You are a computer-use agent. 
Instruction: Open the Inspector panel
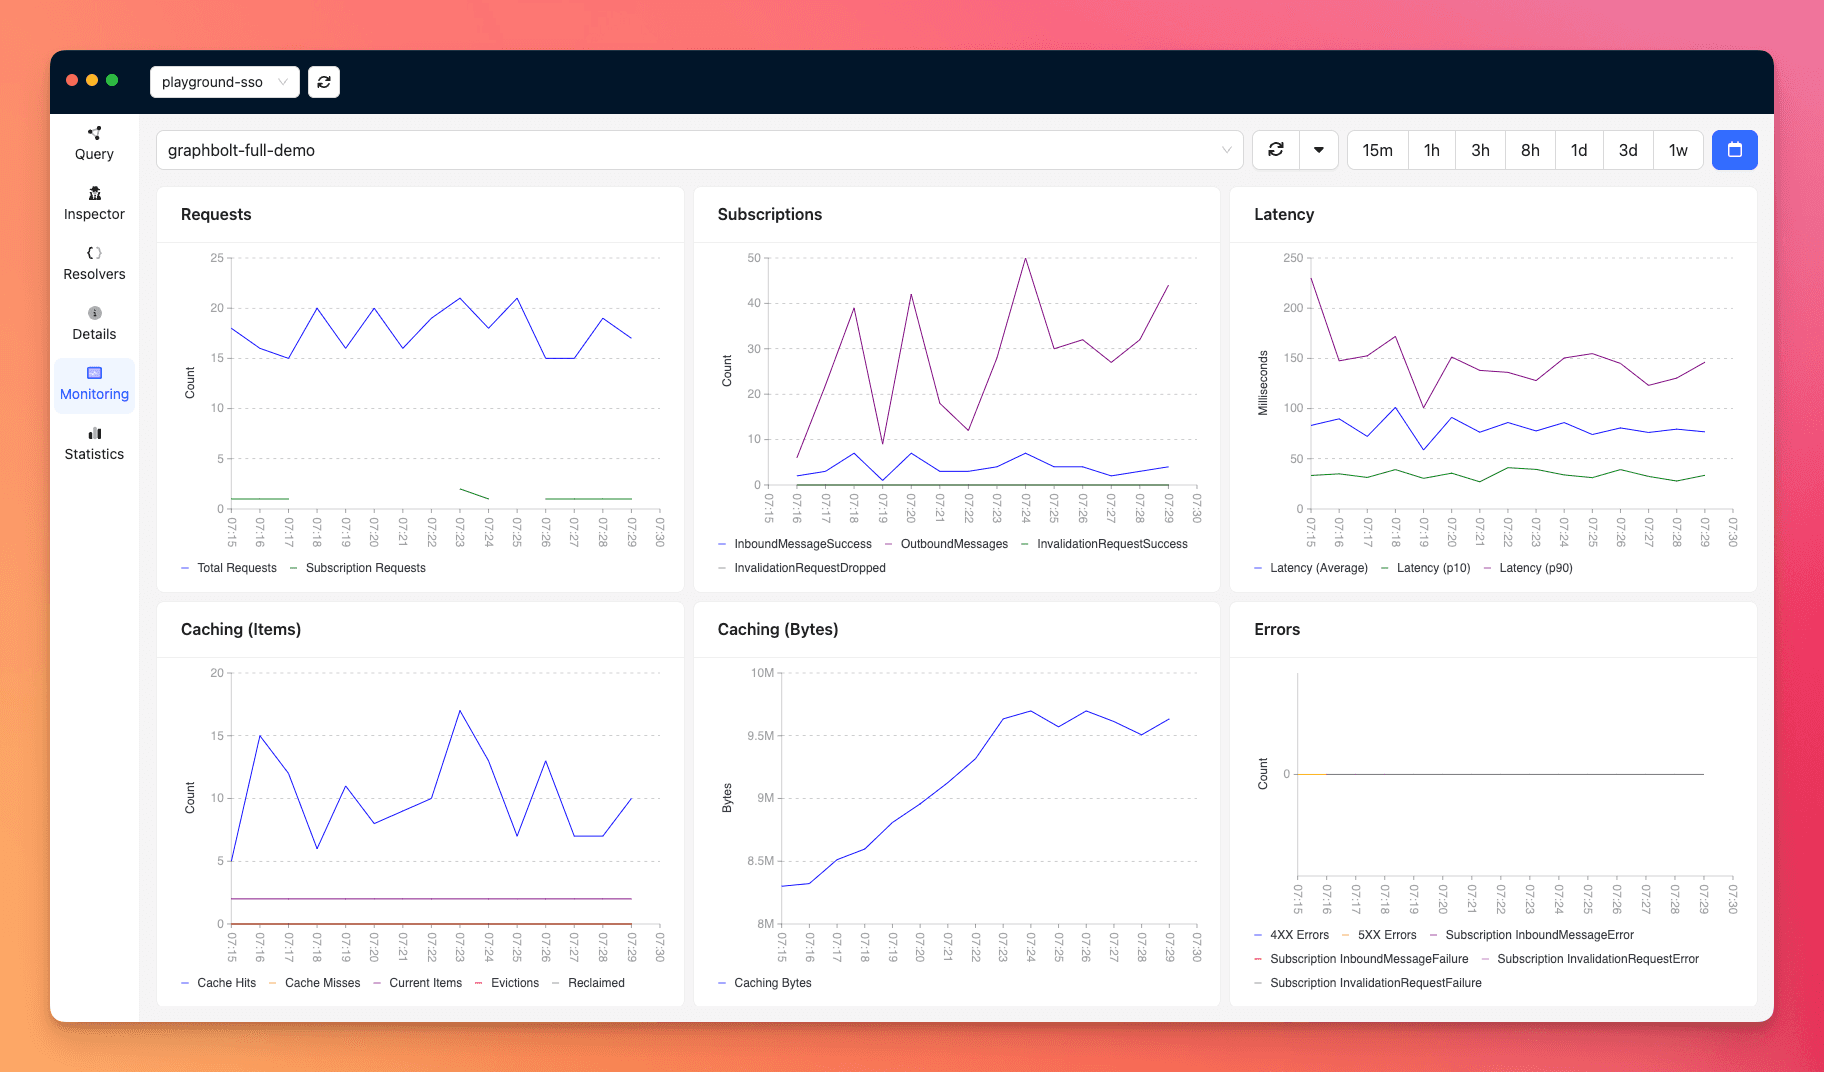[93, 202]
